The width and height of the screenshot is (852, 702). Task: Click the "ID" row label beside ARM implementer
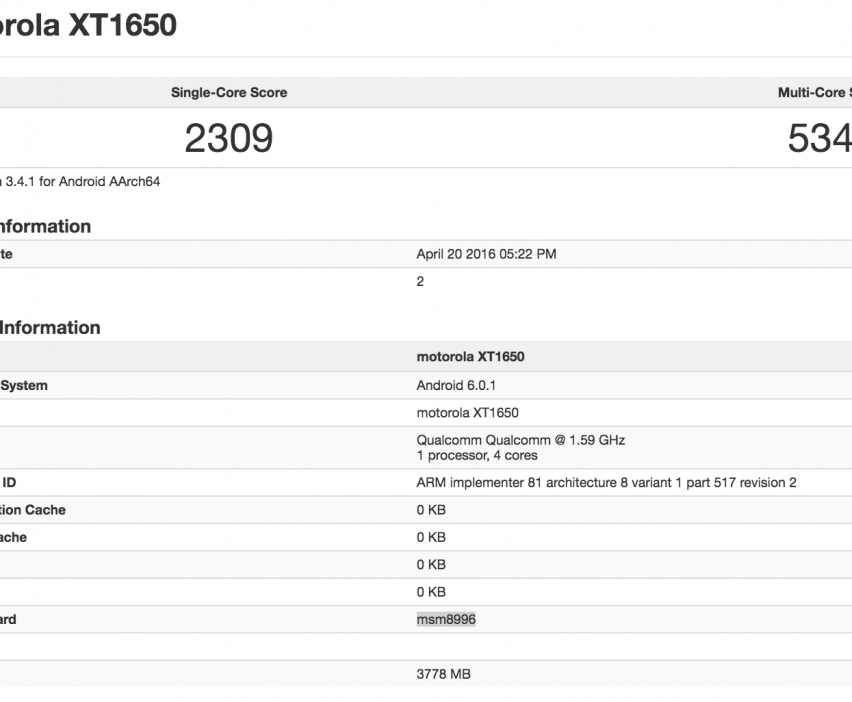[x=9, y=482]
